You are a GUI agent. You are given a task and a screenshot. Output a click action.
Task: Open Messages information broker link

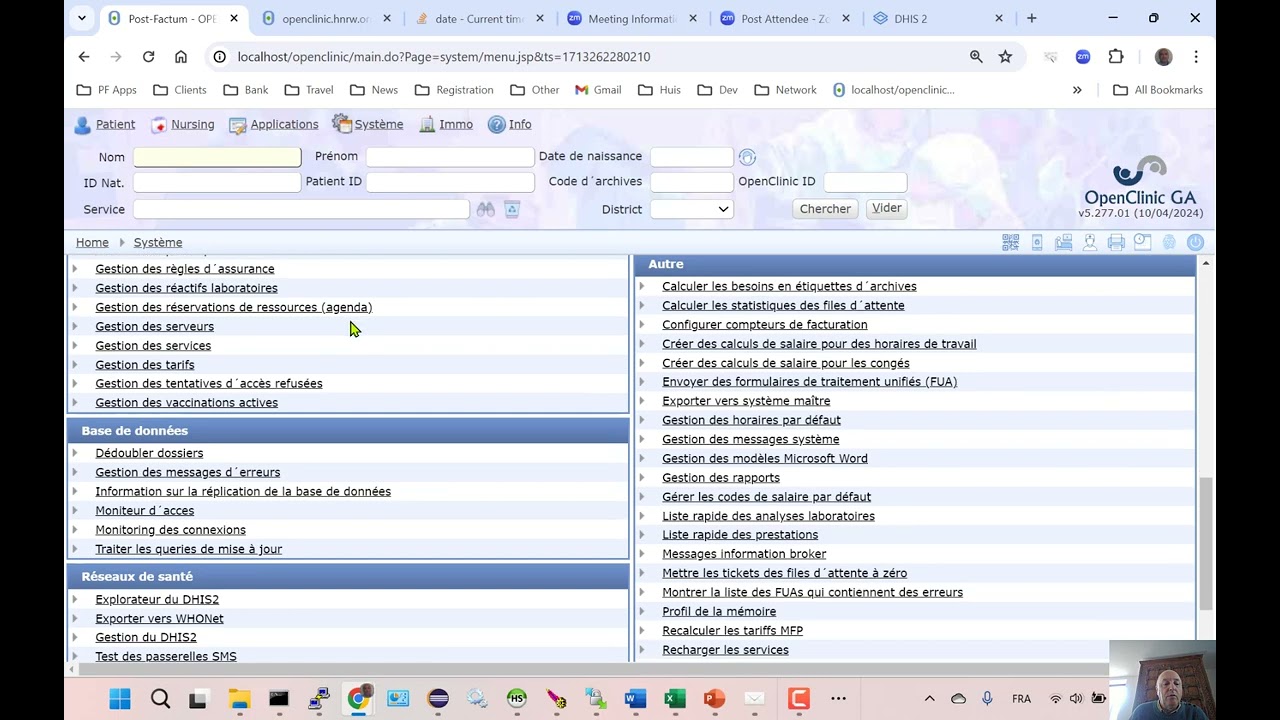click(744, 554)
